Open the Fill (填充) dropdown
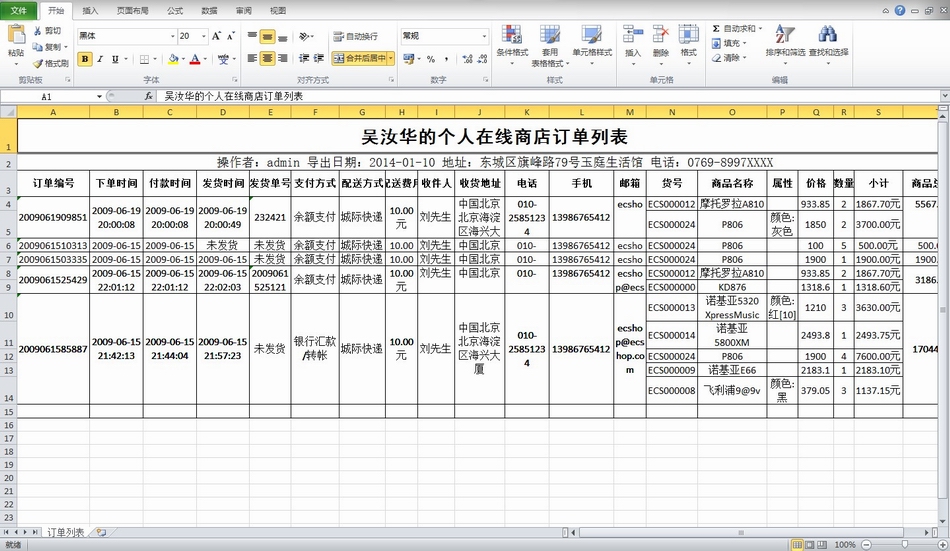950x551 pixels. tap(728, 43)
